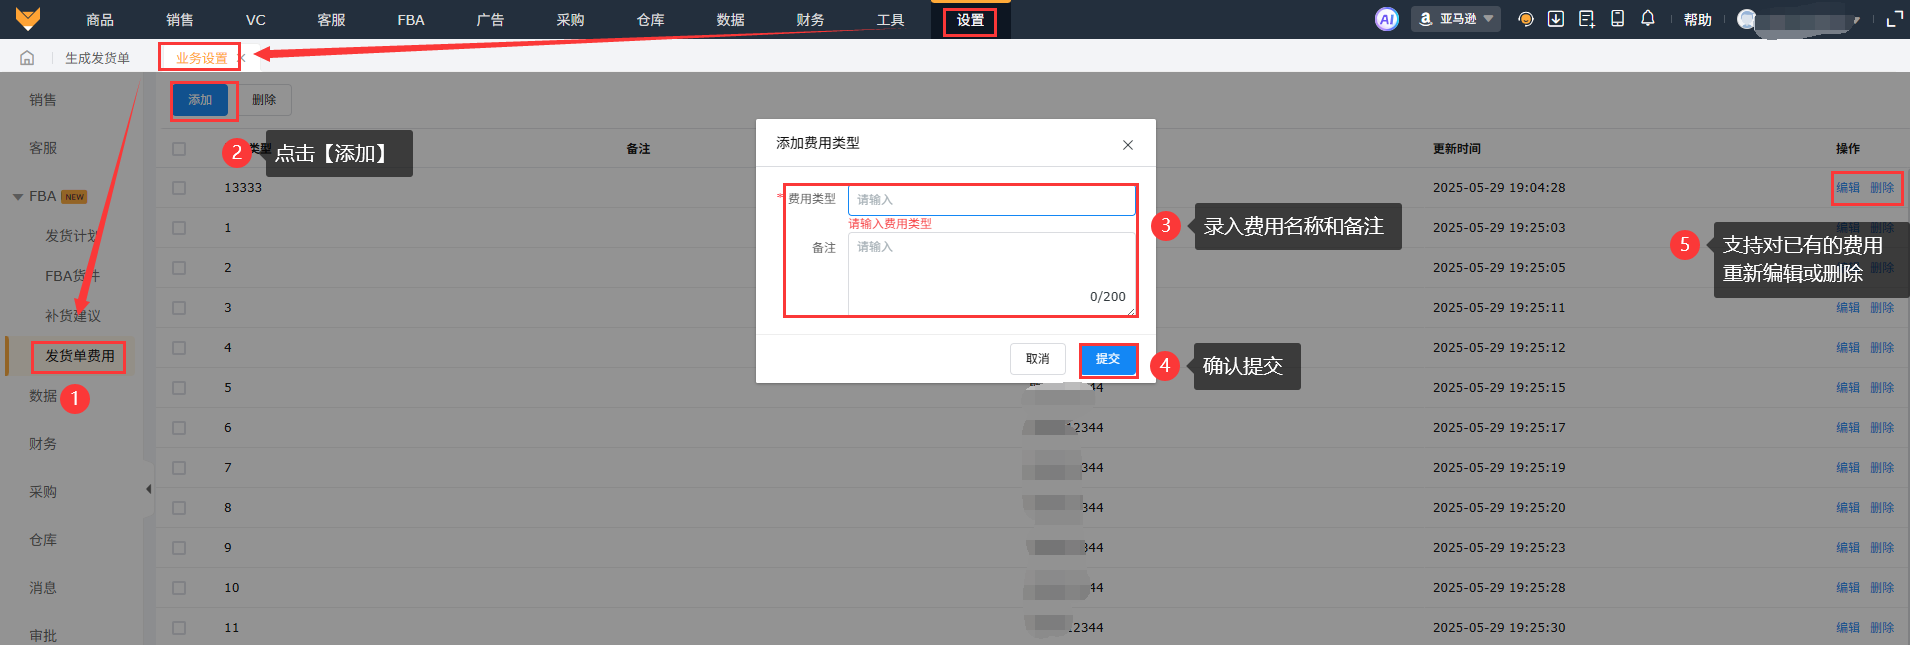Open the 采购 top menu

coord(570,20)
